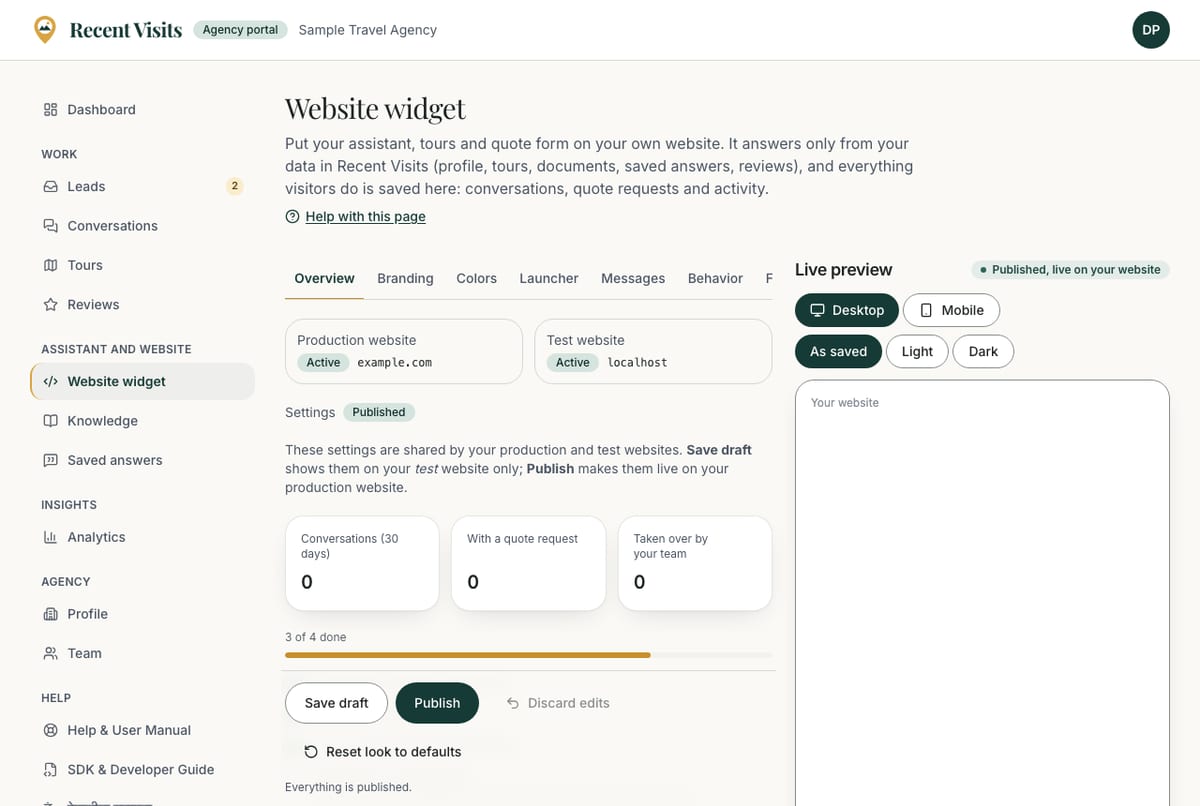Image resolution: width=1200 pixels, height=806 pixels.
Task: Click the Profile building icon
Action: click(x=50, y=614)
